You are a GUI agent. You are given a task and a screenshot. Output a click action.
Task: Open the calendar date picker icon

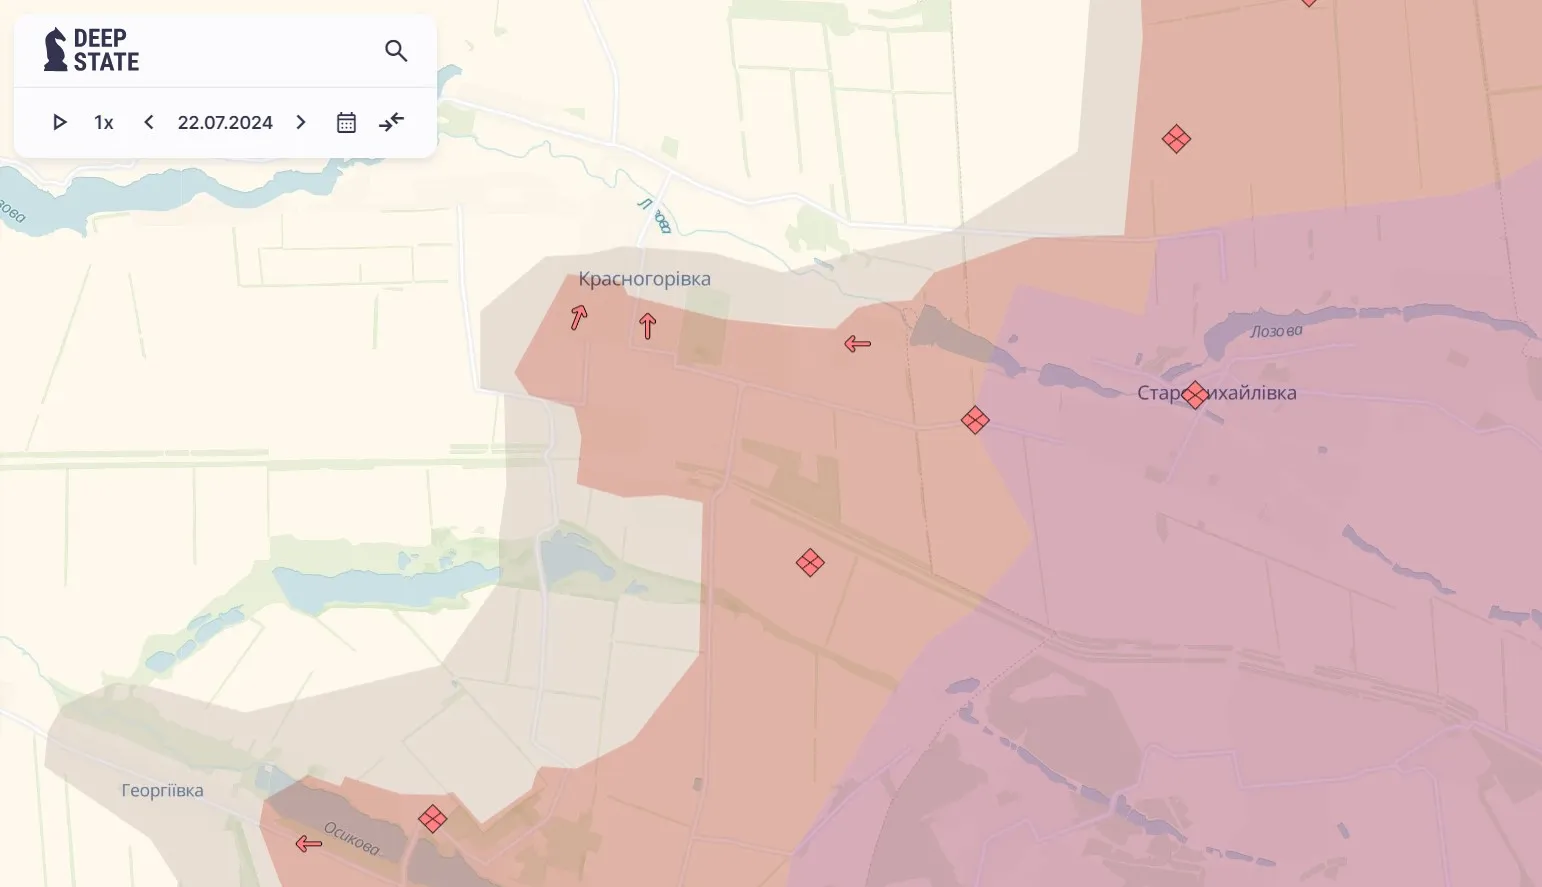[x=346, y=122]
